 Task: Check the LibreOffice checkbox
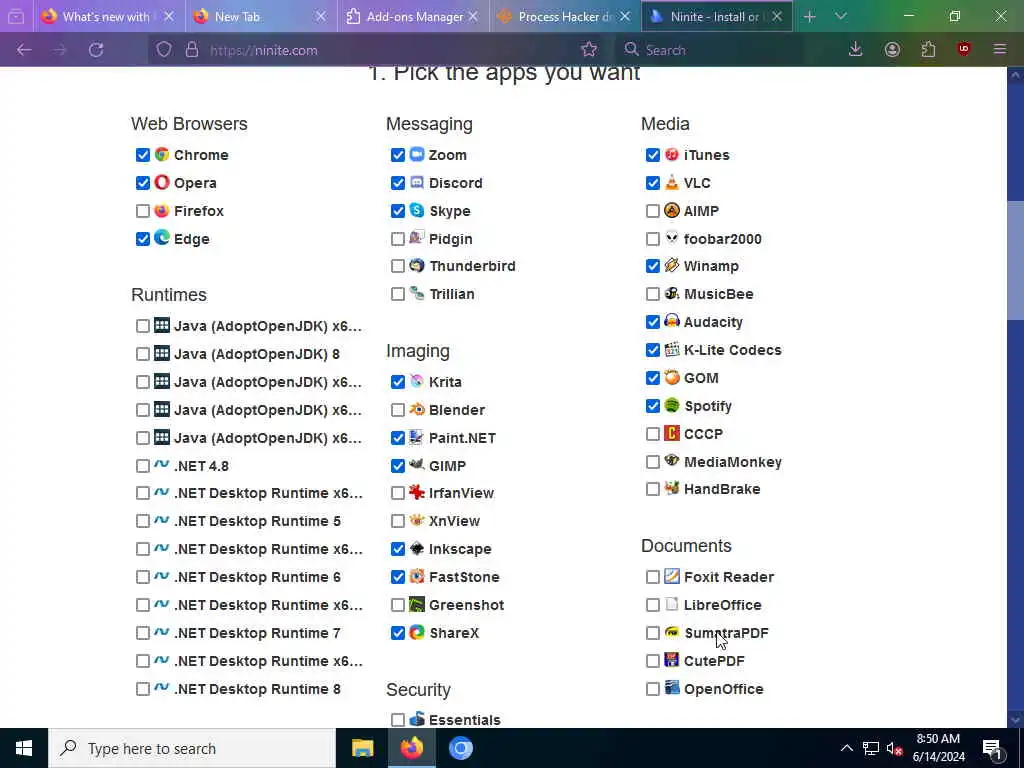652,605
